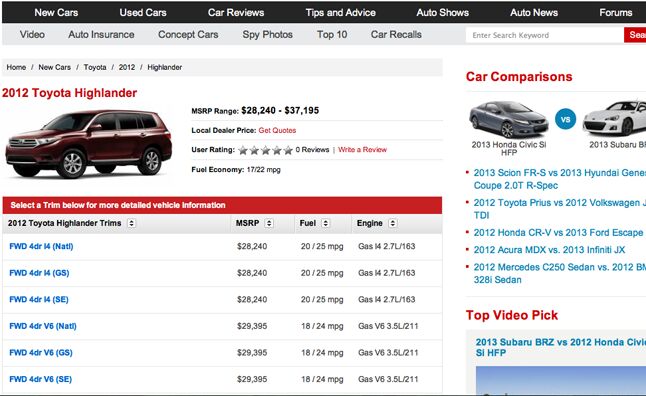The height and width of the screenshot is (396, 646).
Task: Select the FWD 4dr I4 (GS) trim
Action: tap(39, 273)
